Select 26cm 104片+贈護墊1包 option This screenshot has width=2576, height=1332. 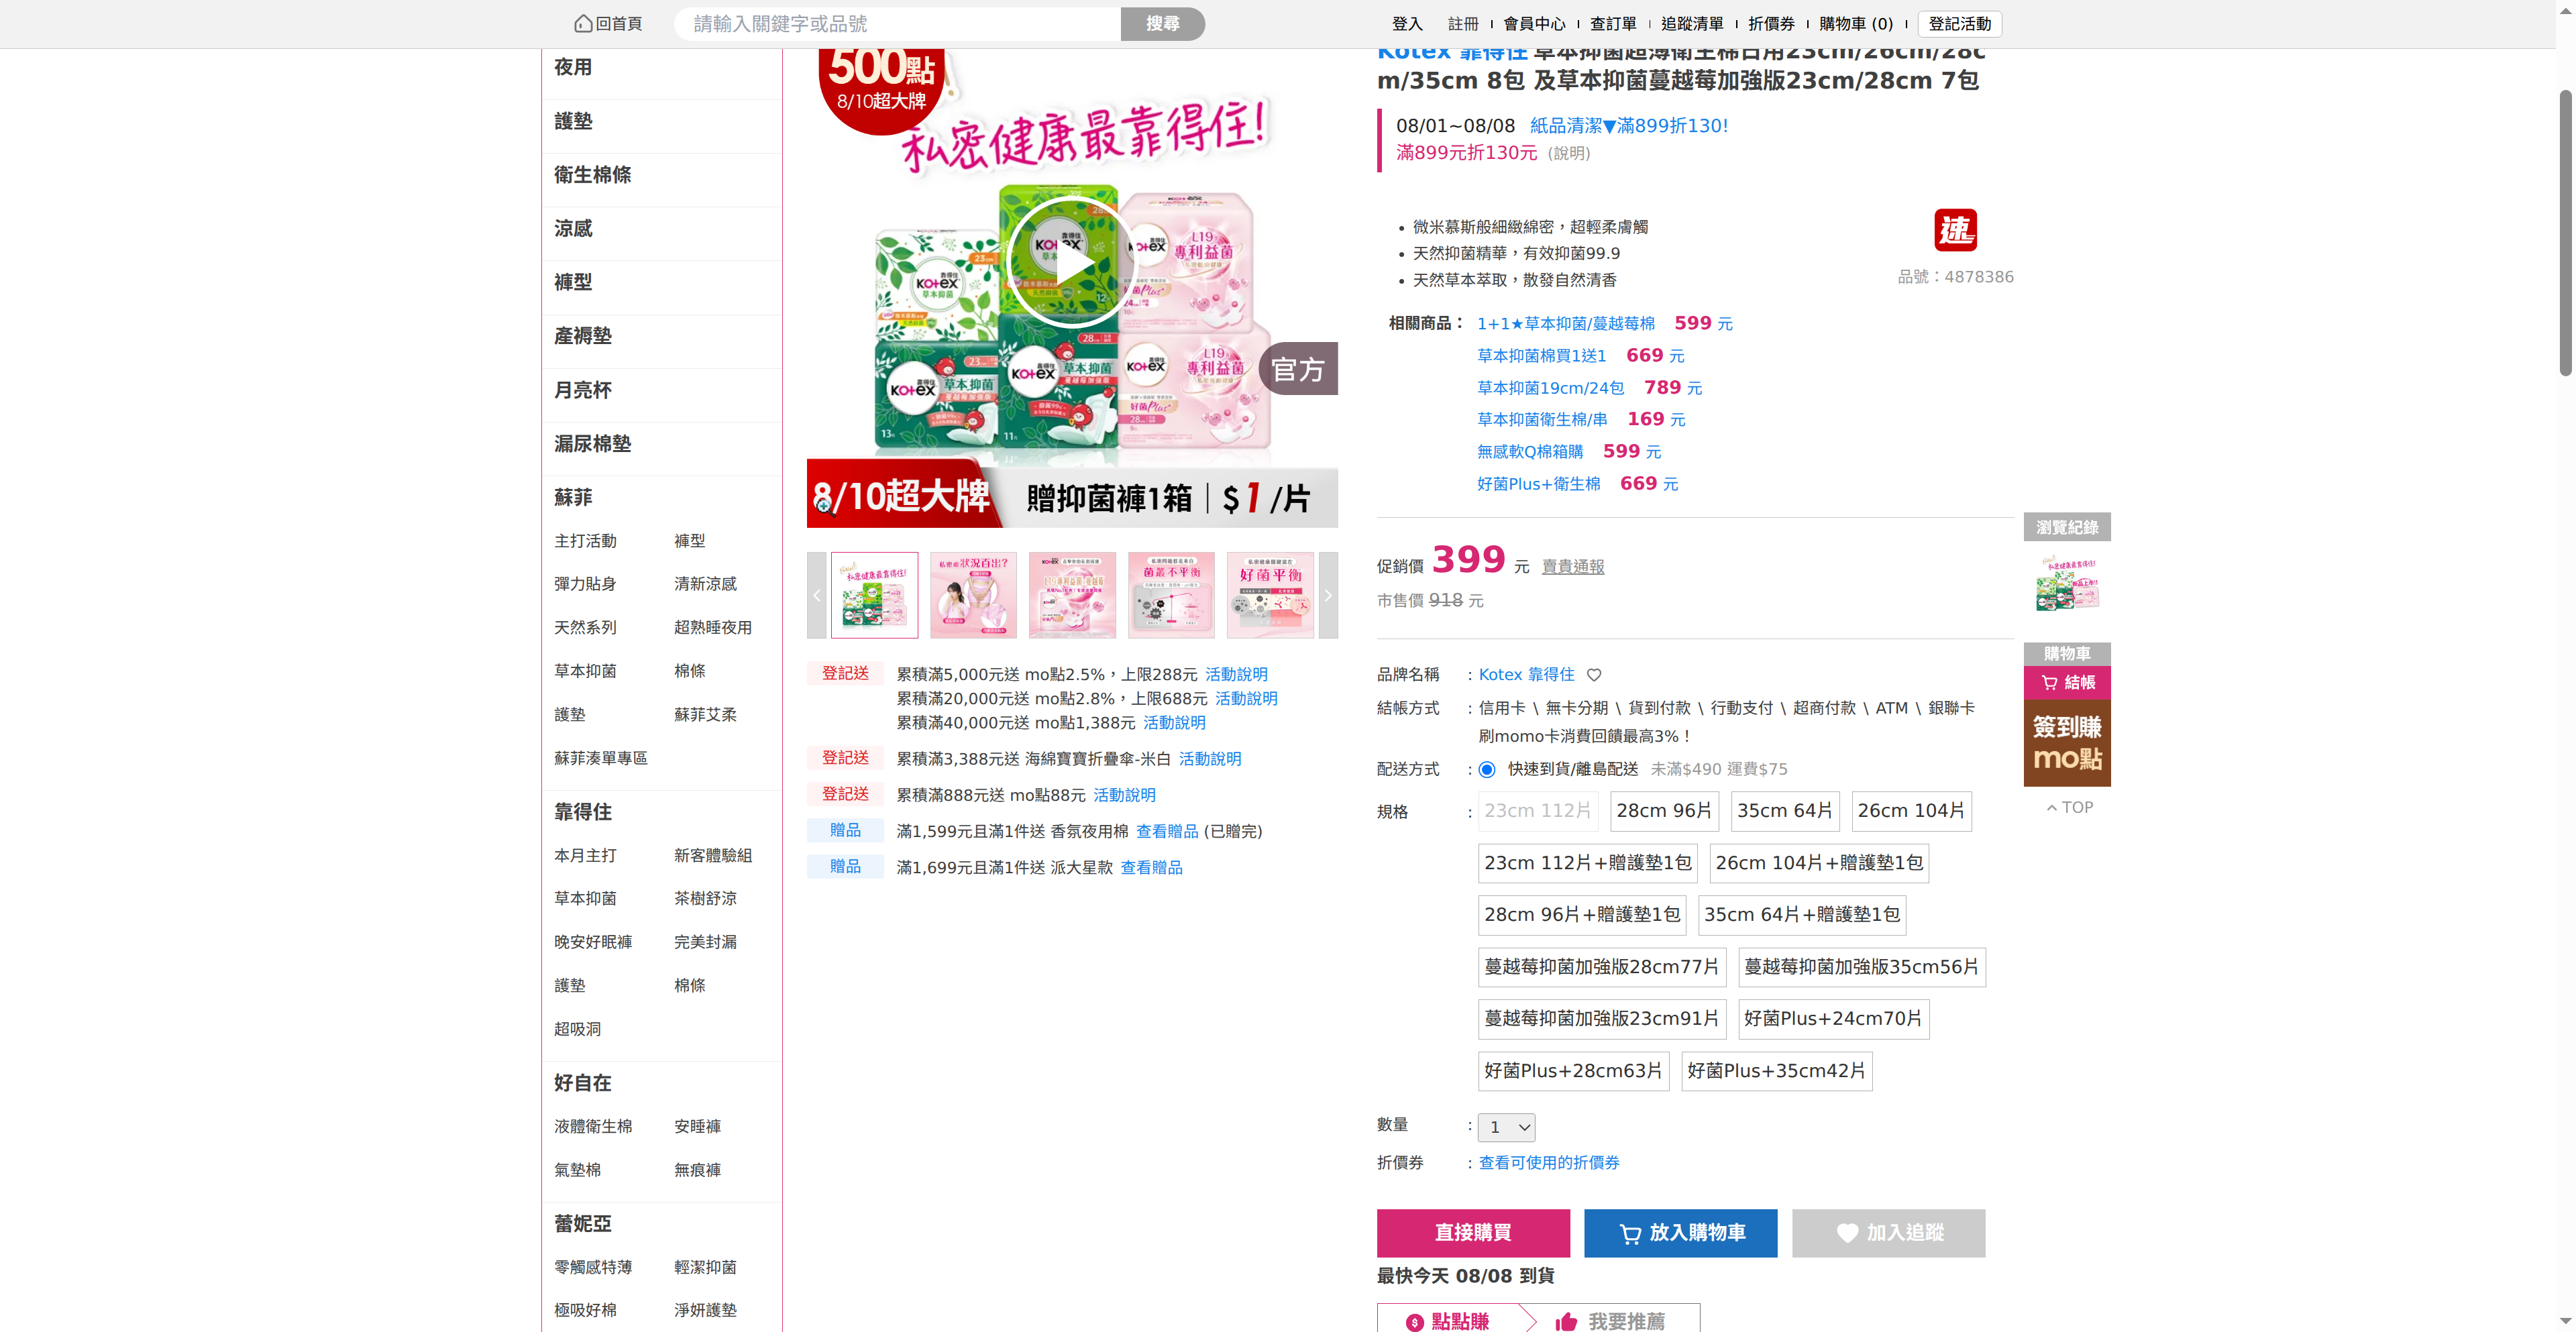click(x=1819, y=863)
